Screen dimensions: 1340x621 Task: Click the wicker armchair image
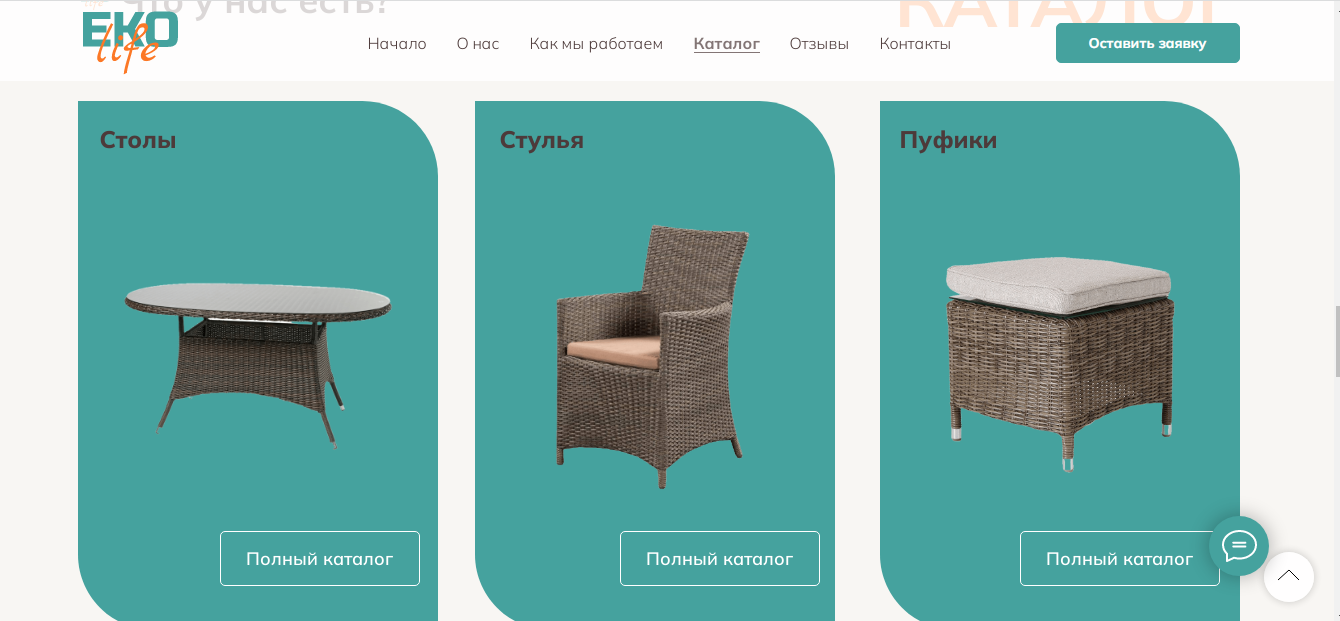(x=652, y=356)
